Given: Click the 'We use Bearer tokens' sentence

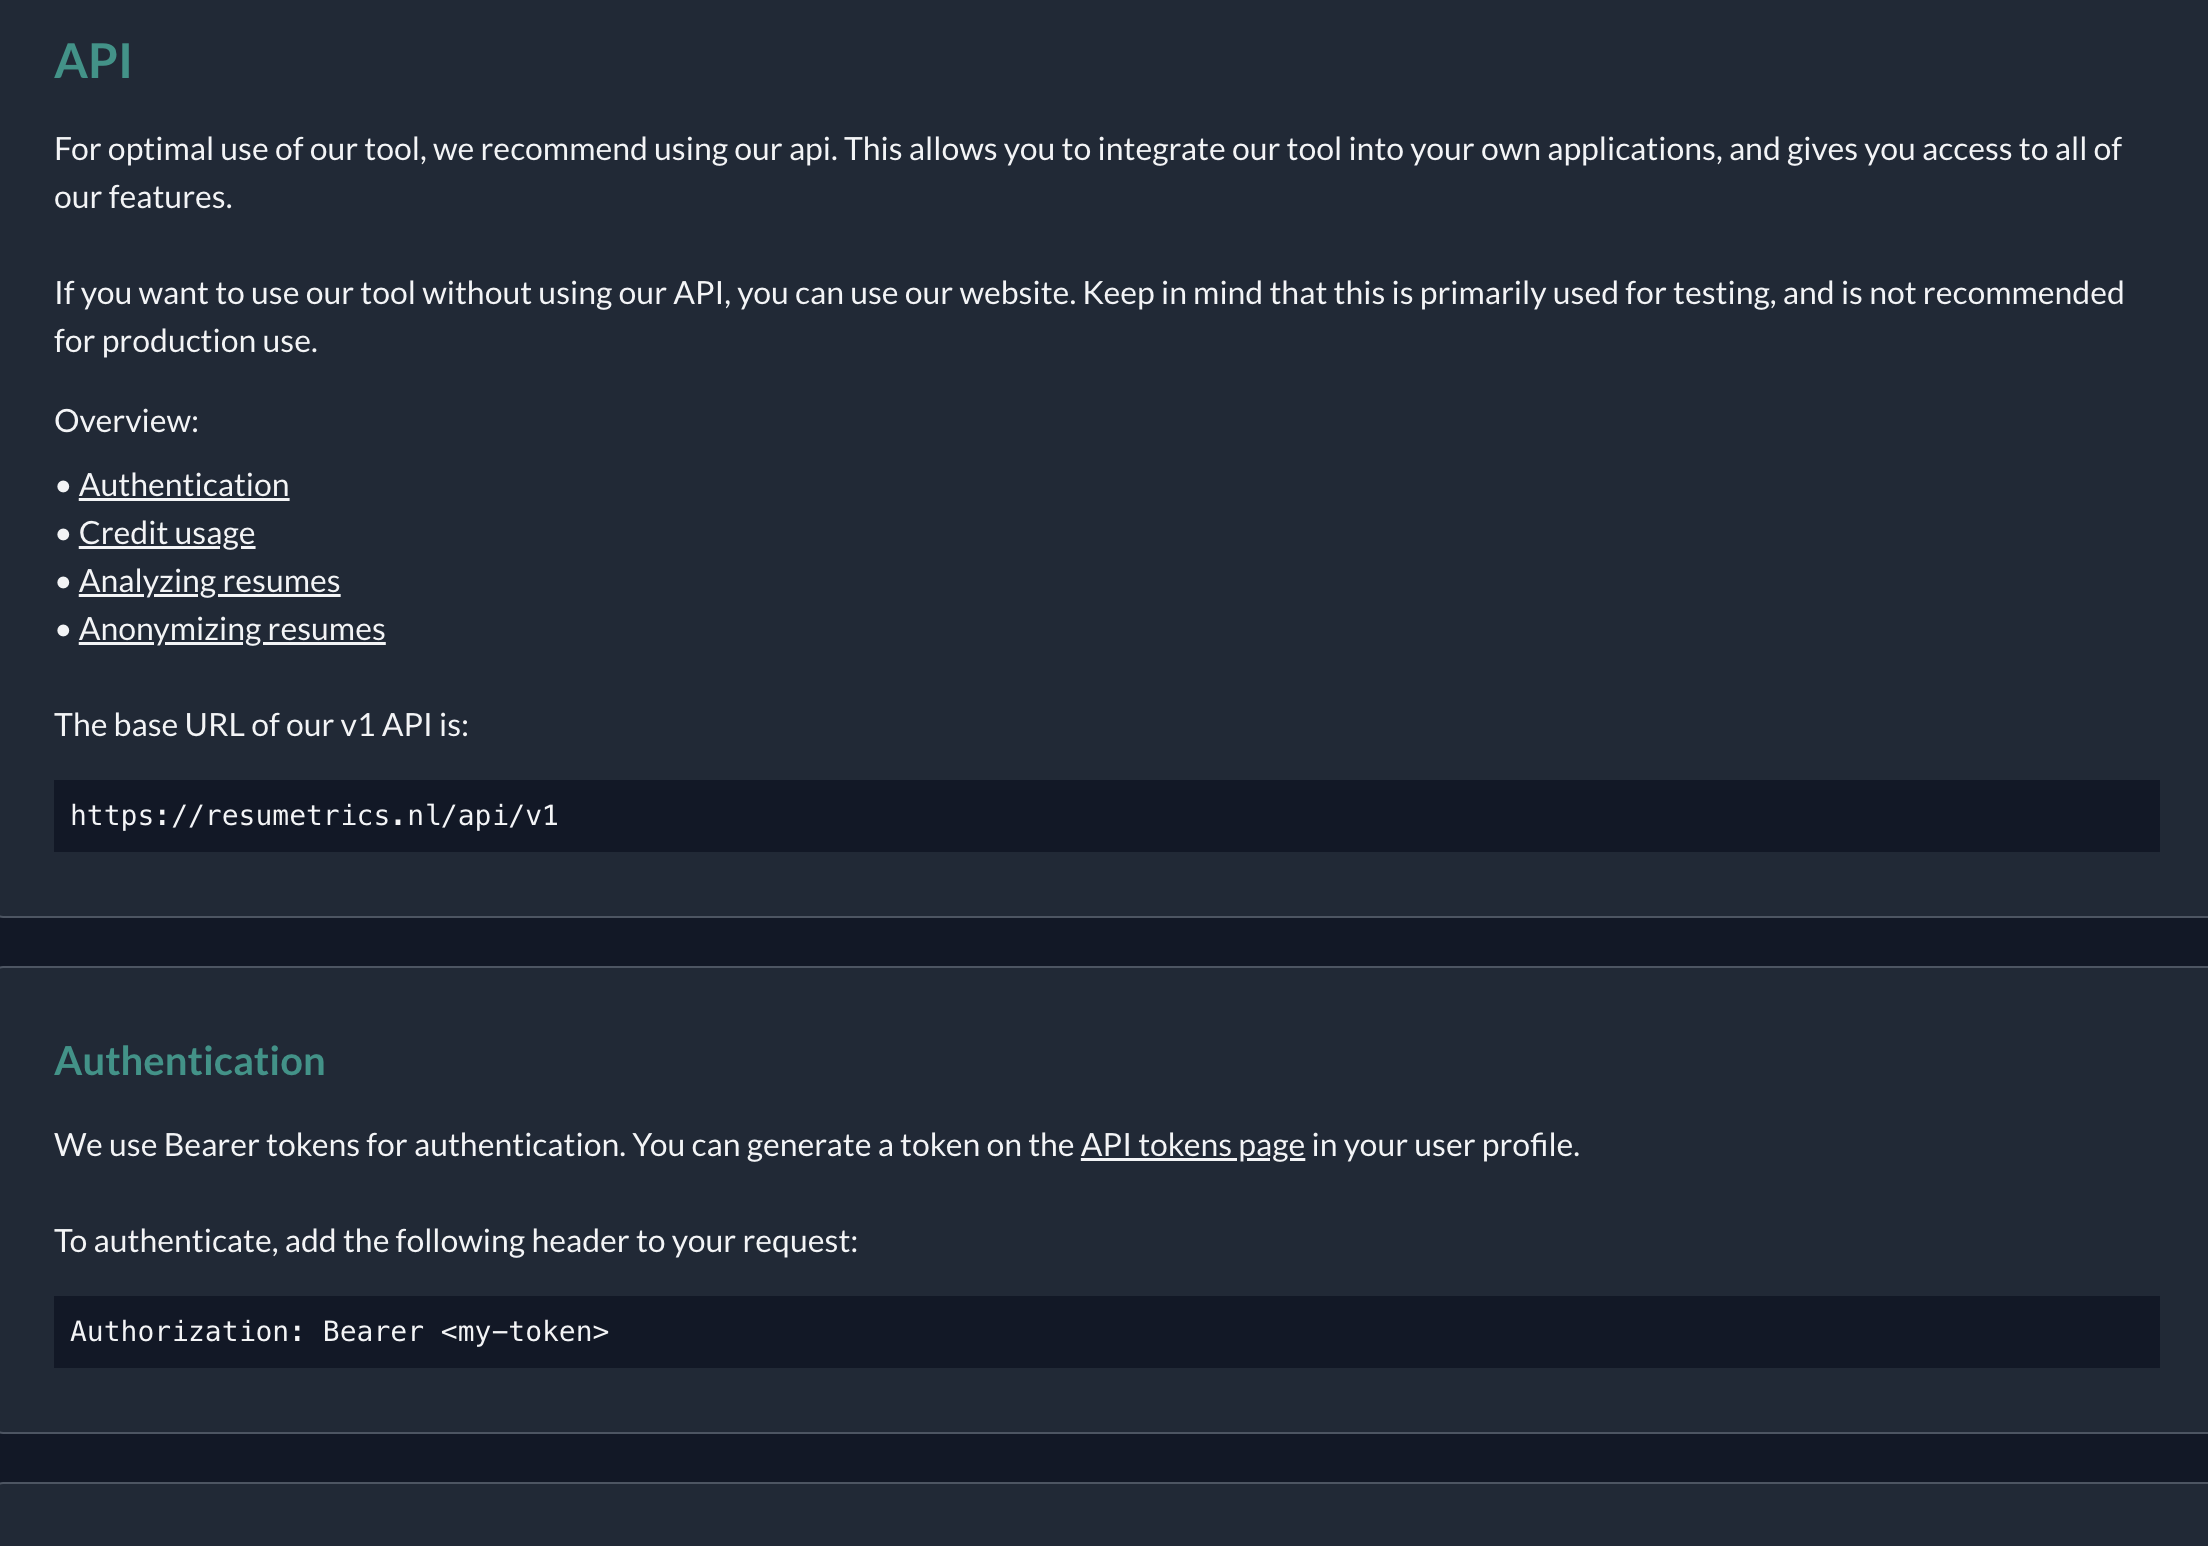Looking at the screenshot, I should click(817, 1145).
